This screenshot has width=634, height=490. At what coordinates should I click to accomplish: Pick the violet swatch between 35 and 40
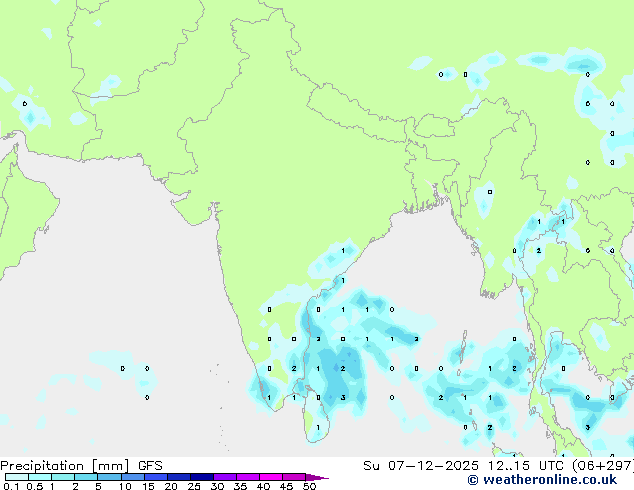coord(248,477)
